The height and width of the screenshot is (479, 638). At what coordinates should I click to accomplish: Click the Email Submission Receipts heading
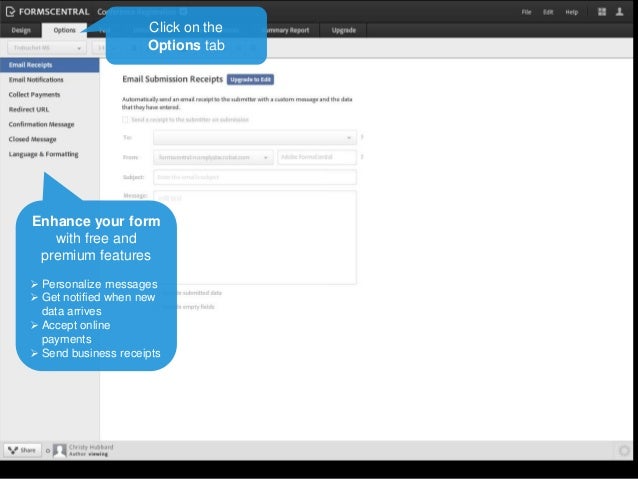[x=173, y=79]
